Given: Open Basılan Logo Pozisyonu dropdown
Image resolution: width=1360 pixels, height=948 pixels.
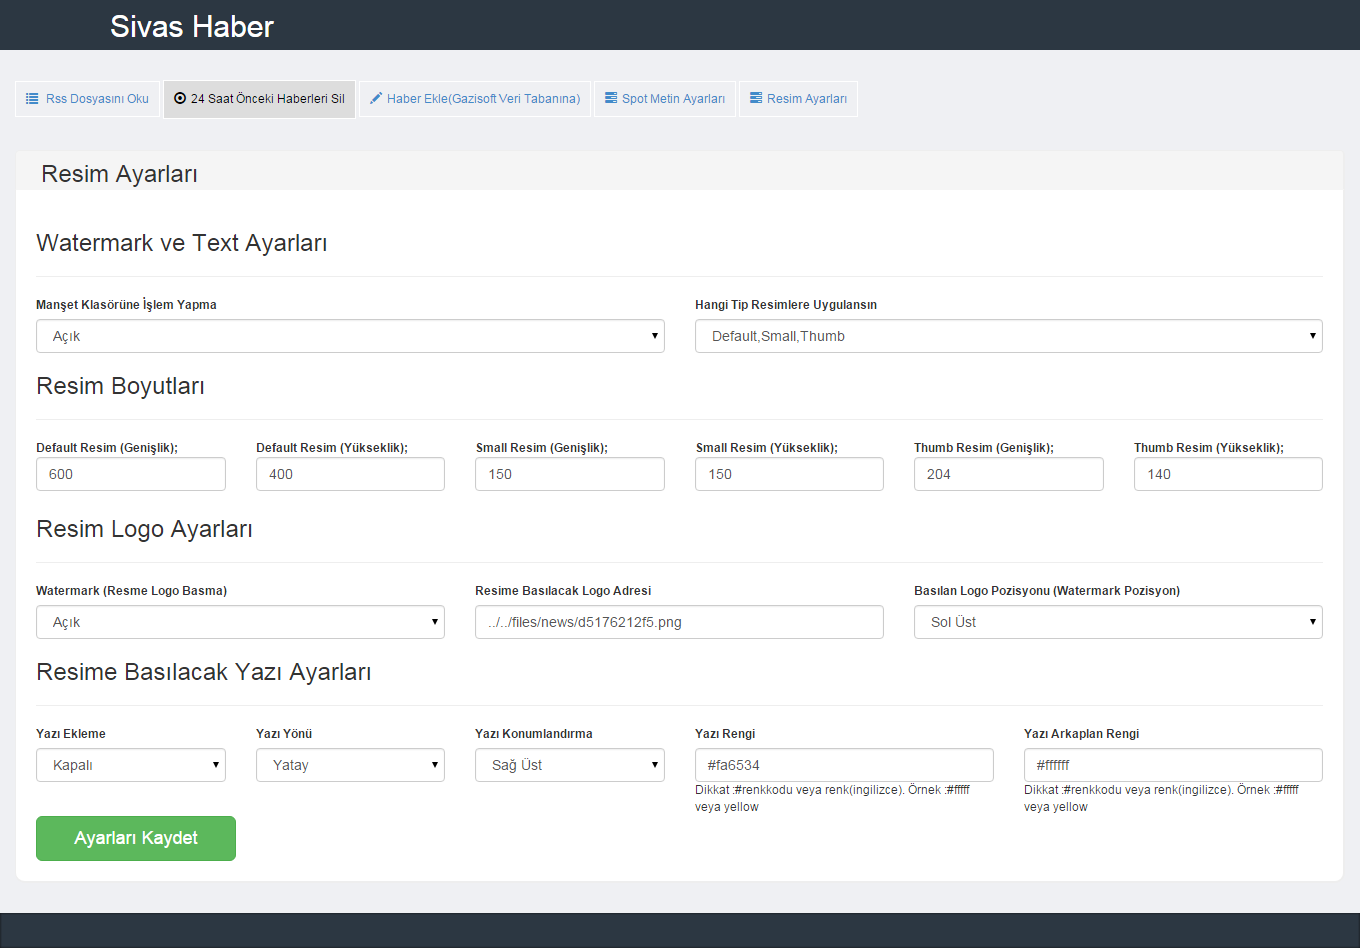Looking at the screenshot, I should (1118, 622).
